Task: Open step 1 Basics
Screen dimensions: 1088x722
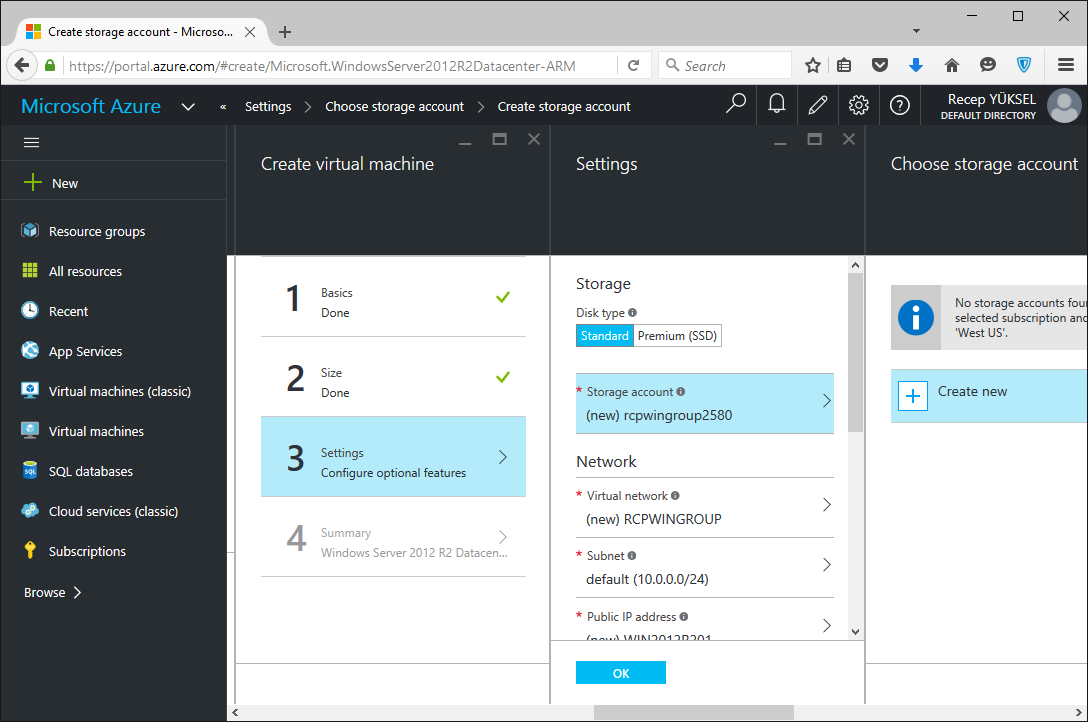Action: 393,297
